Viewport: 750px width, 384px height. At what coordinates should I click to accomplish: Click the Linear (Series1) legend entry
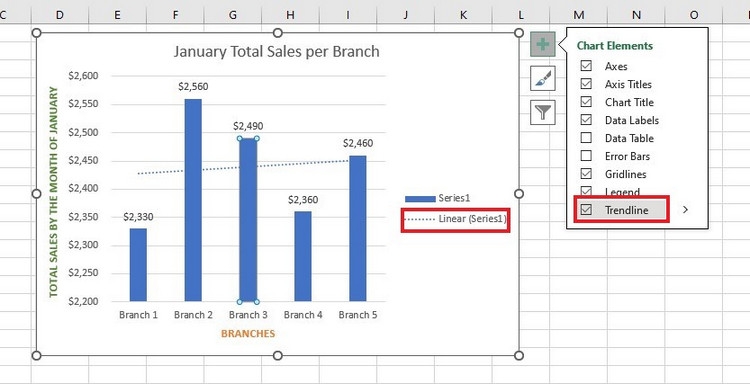point(455,219)
